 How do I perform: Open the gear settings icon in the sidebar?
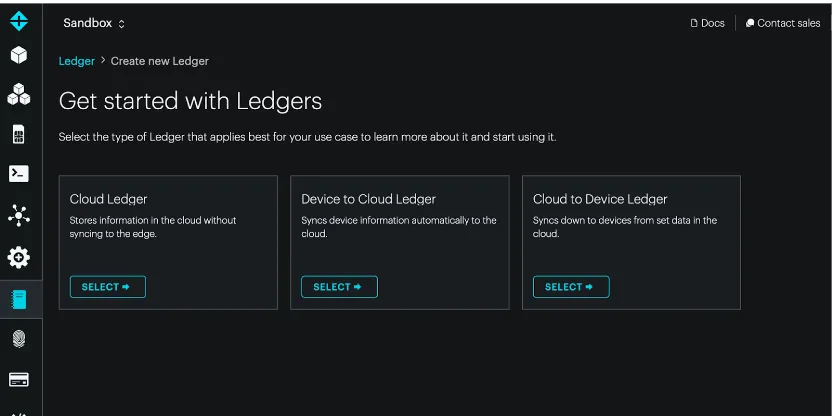(x=19, y=257)
